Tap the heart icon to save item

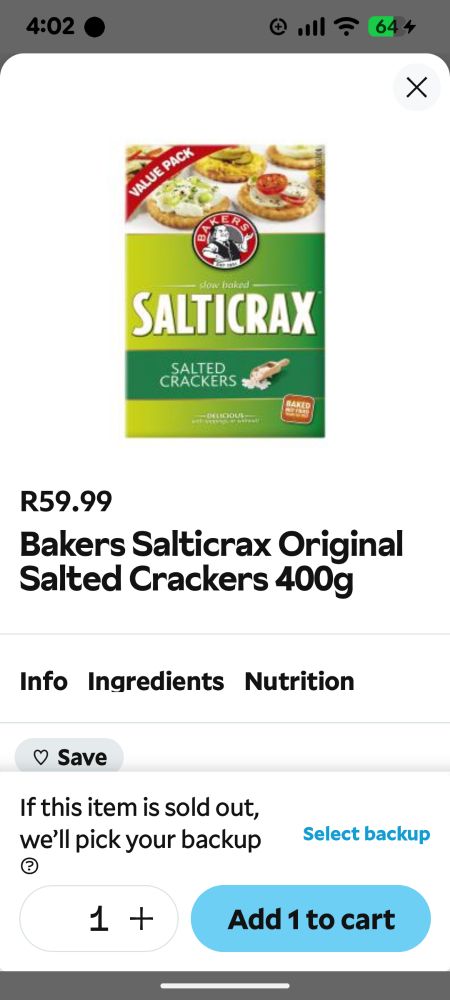[x=41, y=757]
